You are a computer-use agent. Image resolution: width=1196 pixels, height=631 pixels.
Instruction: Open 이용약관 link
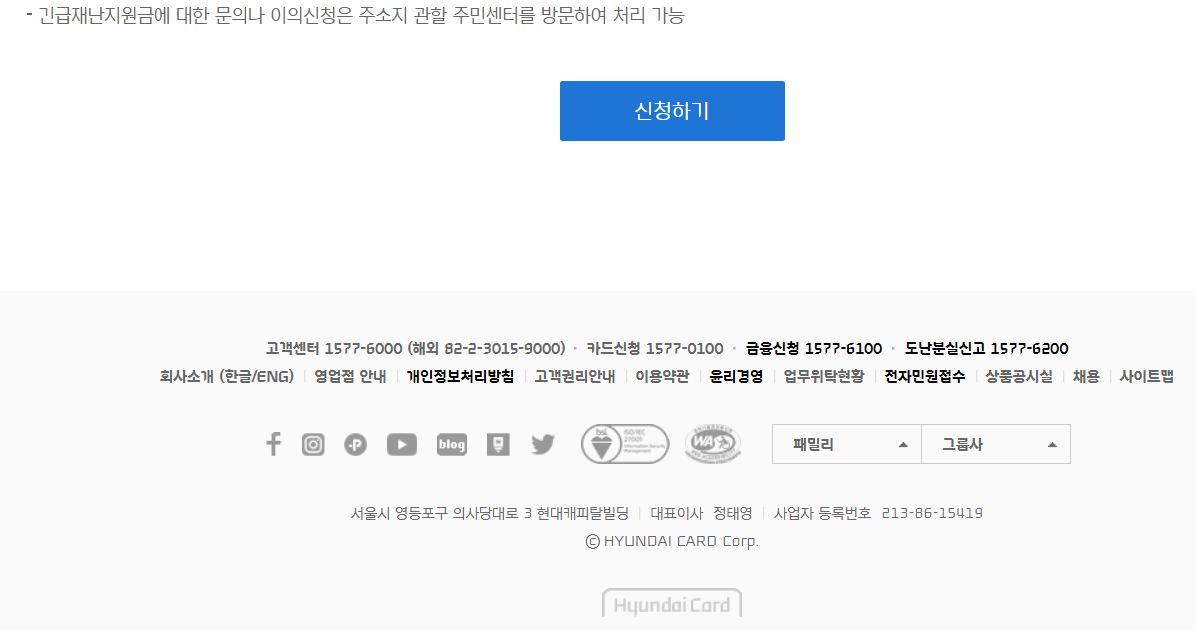(x=662, y=376)
